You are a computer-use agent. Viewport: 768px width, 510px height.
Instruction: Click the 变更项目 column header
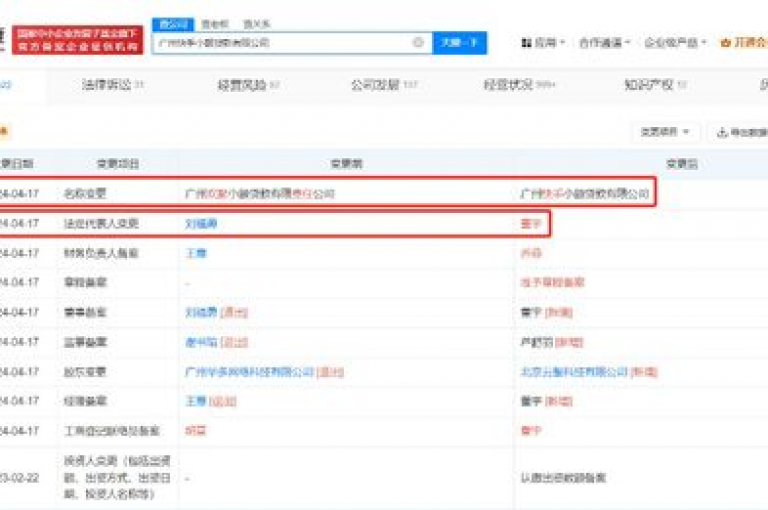click(118, 164)
